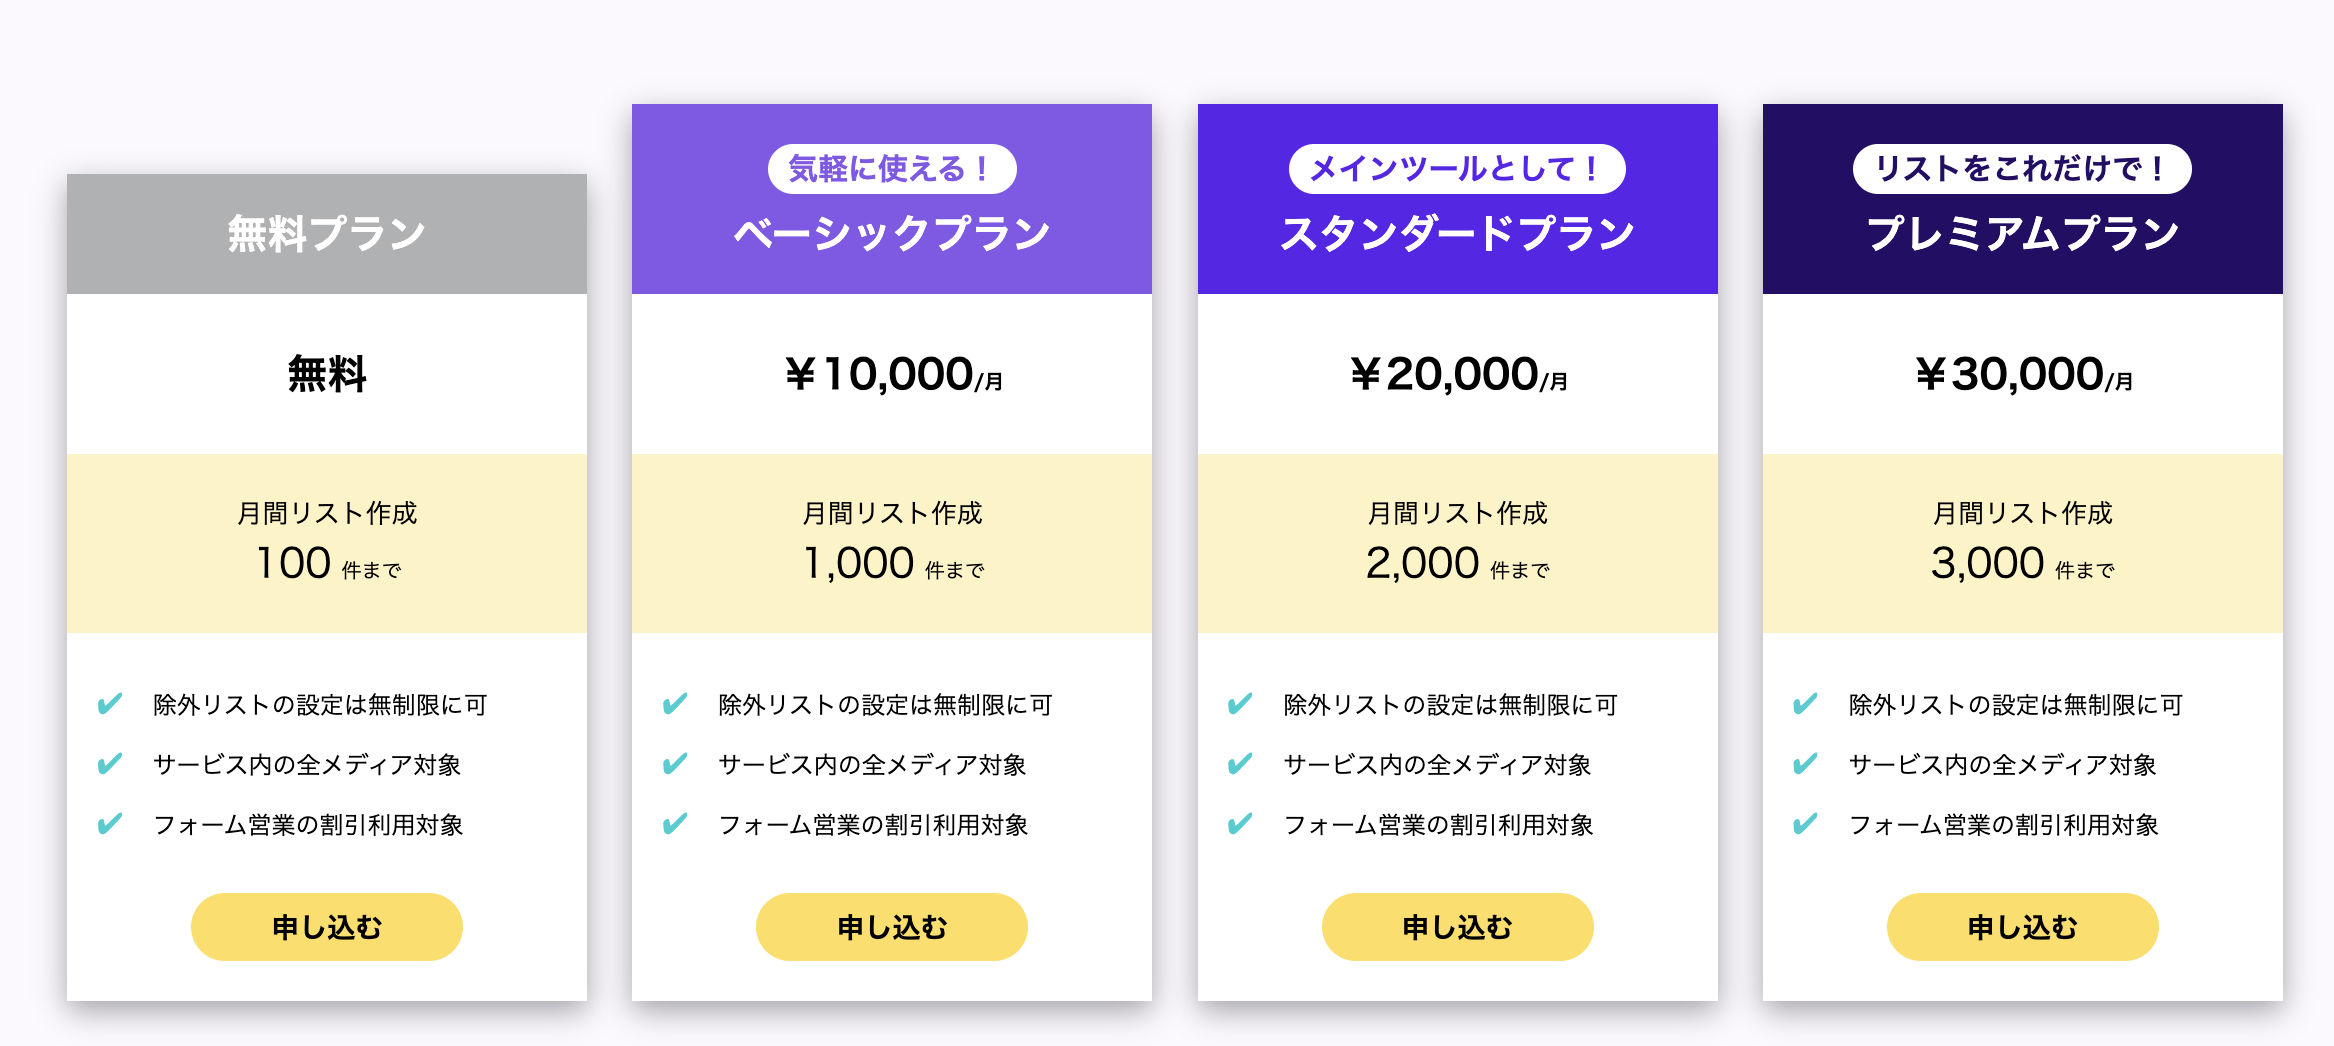Click checkmark beside 除外リスト in the ベーシックプラン card
2334x1046 pixels.
pos(675,704)
